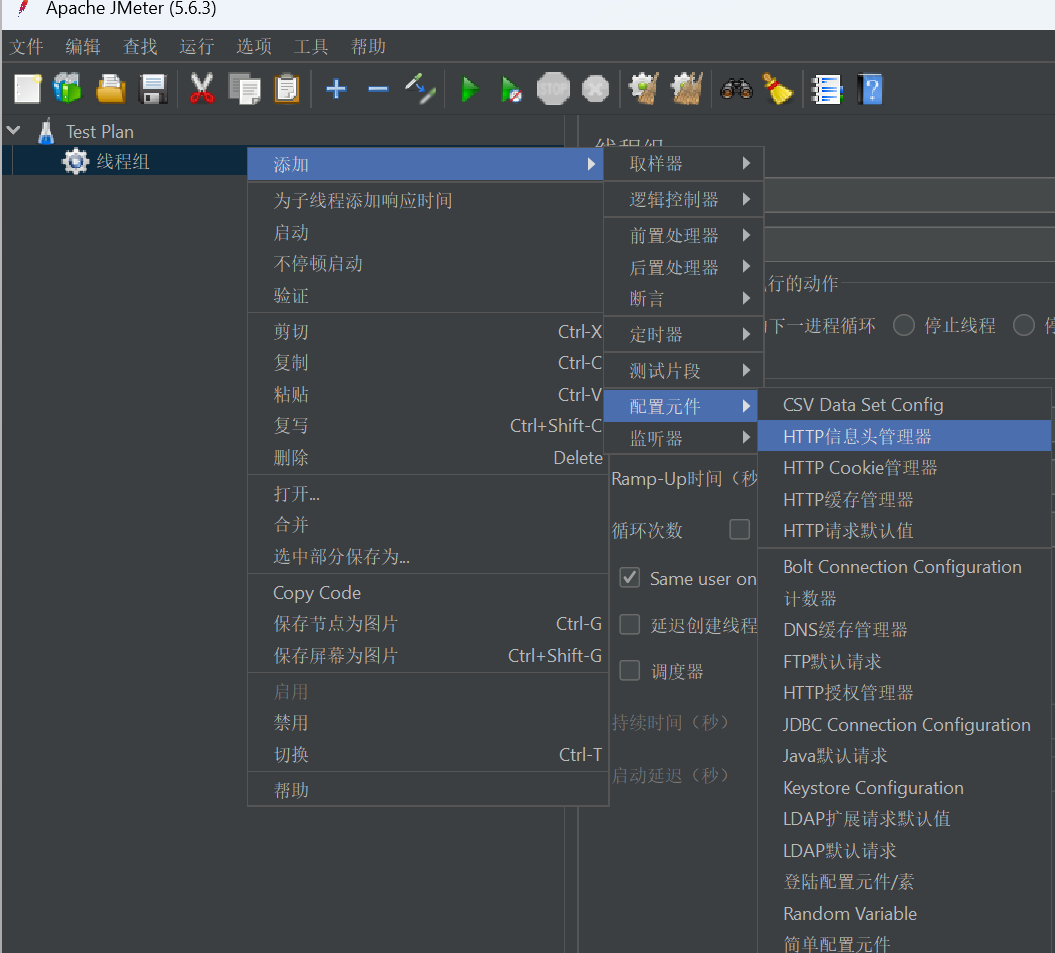
Task: Toggle the 循环次数 checkbox
Action: click(x=739, y=529)
